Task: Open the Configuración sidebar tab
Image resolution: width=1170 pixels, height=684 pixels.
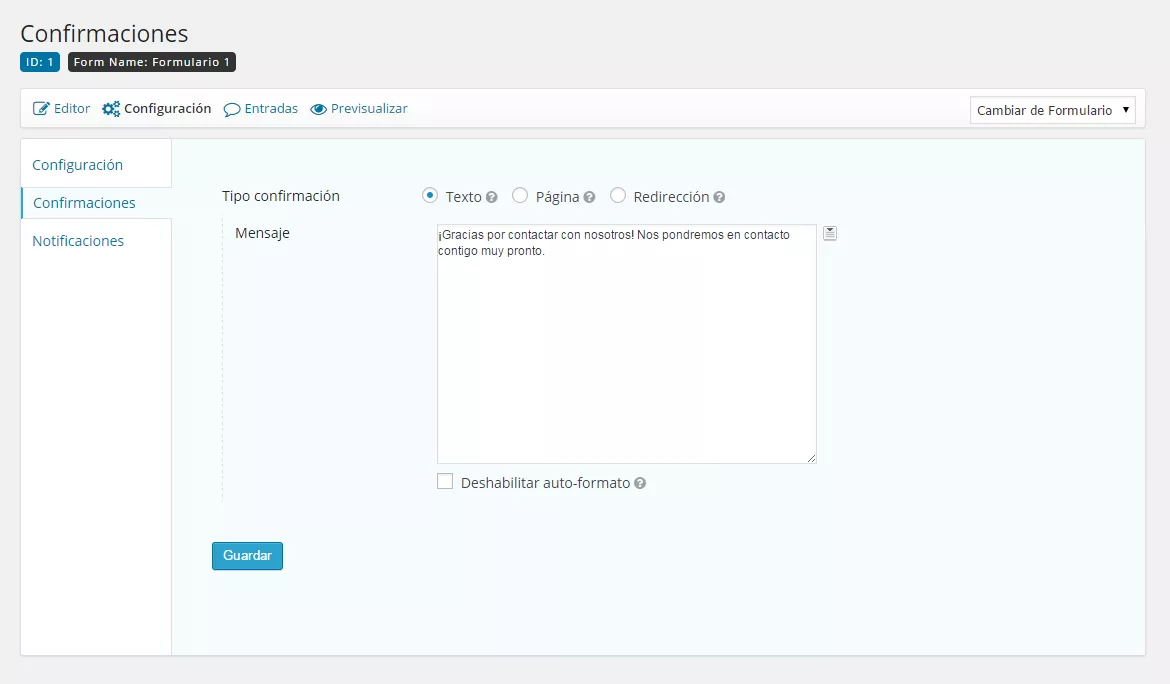Action: click(x=77, y=165)
